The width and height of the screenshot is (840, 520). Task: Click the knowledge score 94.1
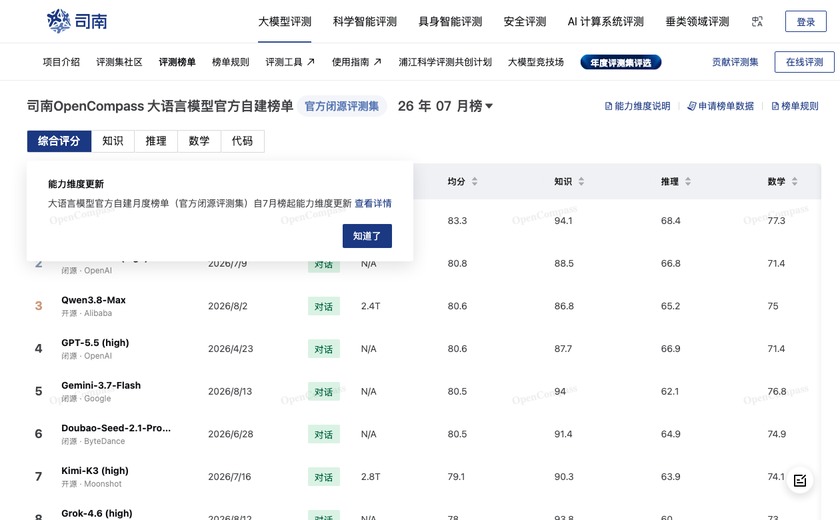(563, 221)
